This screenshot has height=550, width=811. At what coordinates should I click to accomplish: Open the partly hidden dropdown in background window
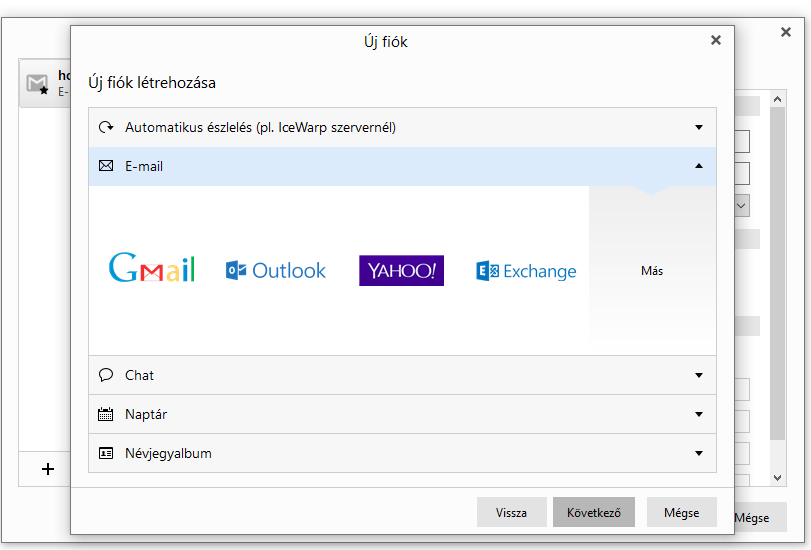(742, 206)
